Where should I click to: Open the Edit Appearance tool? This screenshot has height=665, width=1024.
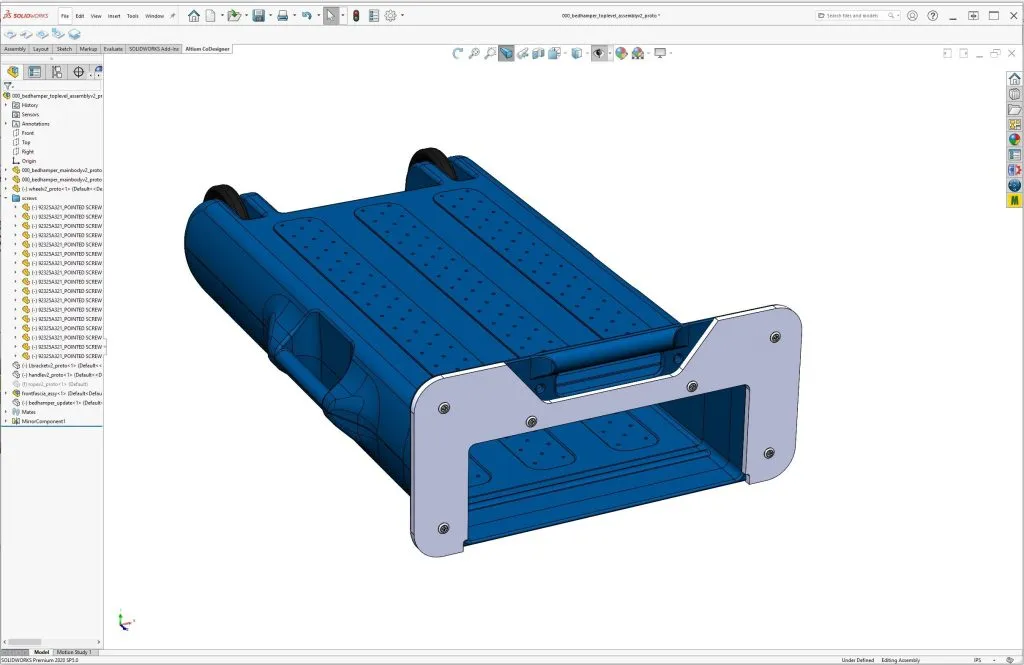(622, 52)
